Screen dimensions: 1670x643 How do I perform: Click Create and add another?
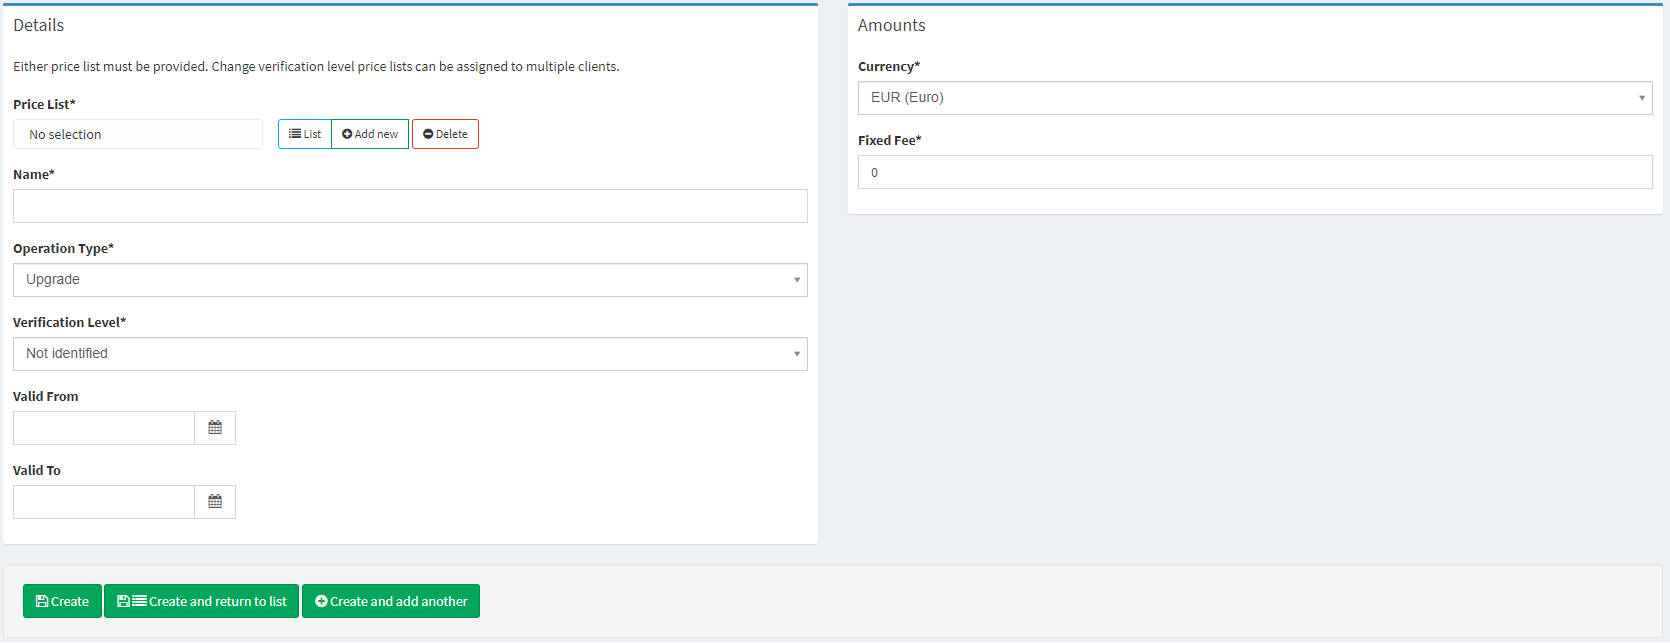coord(391,601)
